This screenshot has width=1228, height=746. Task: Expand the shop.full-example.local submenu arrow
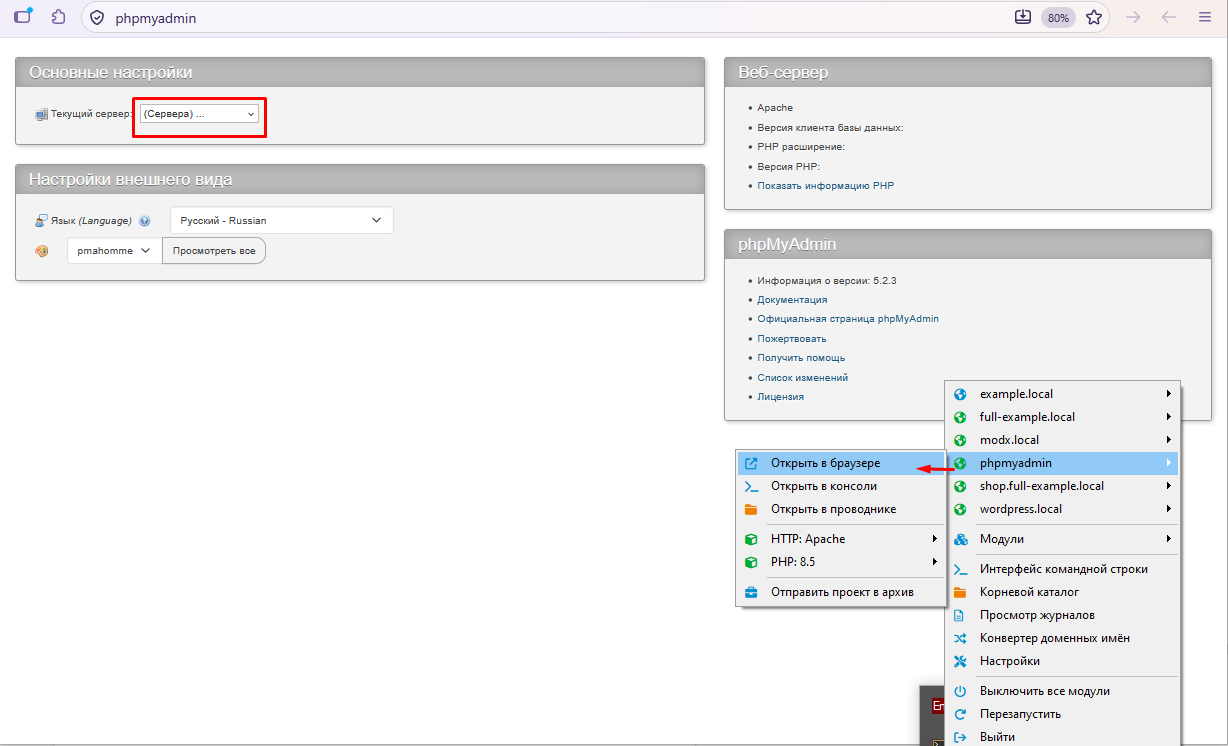click(1168, 486)
